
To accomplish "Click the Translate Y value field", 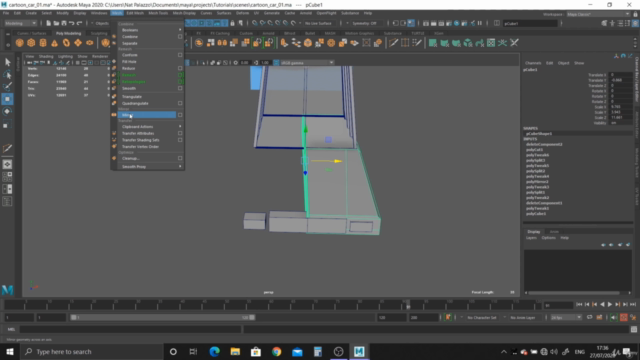I will coord(621,80).
